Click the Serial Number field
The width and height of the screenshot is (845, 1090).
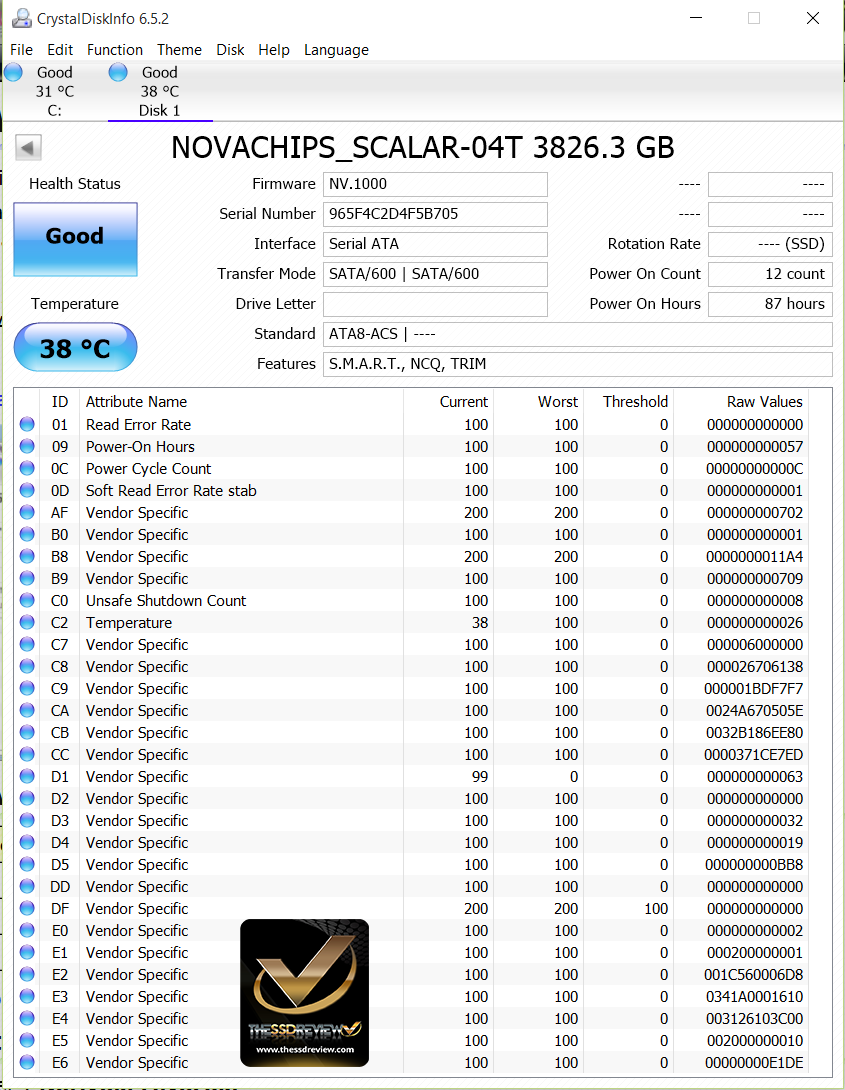click(435, 214)
